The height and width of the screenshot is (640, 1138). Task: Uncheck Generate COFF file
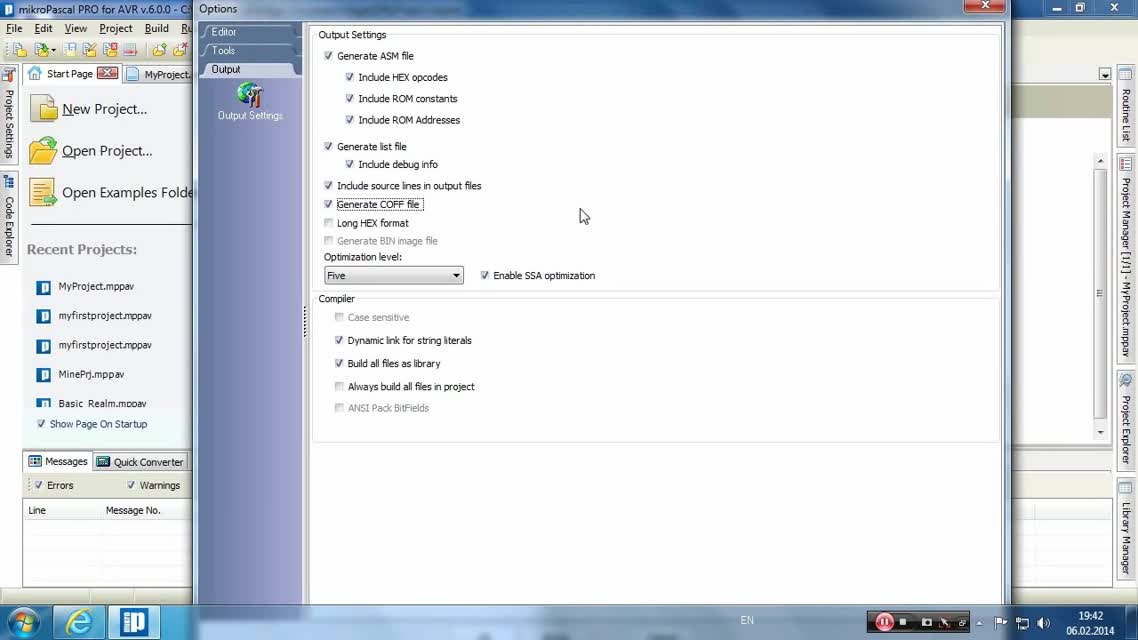point(328,205)
